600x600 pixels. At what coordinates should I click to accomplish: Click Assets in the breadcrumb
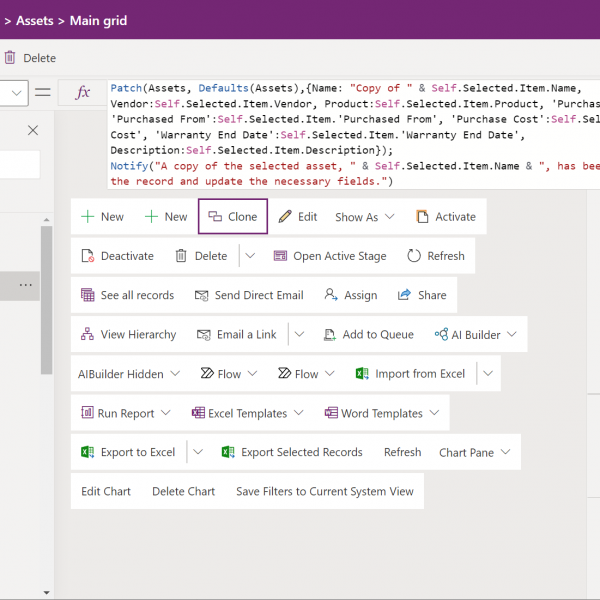pos(34,21)
